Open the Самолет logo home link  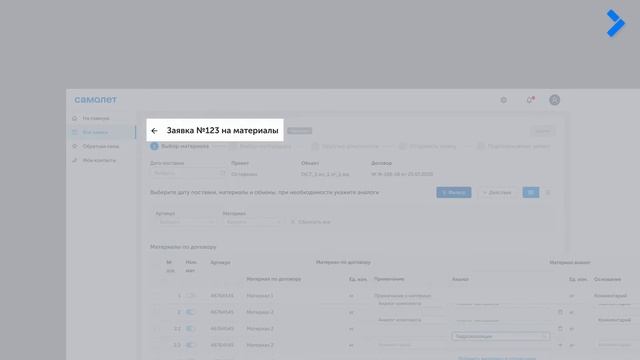tap(96, 100)
